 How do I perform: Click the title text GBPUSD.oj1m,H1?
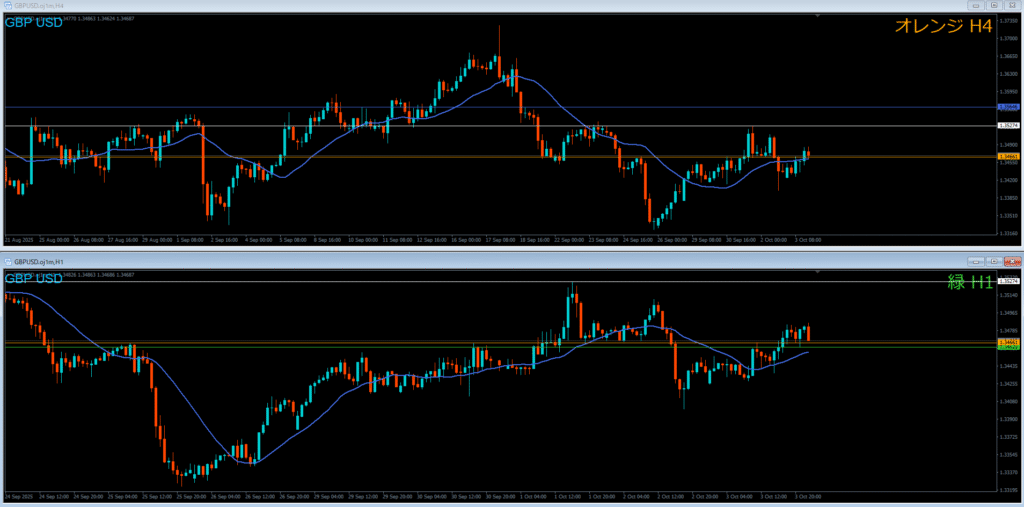pos(37,261)
